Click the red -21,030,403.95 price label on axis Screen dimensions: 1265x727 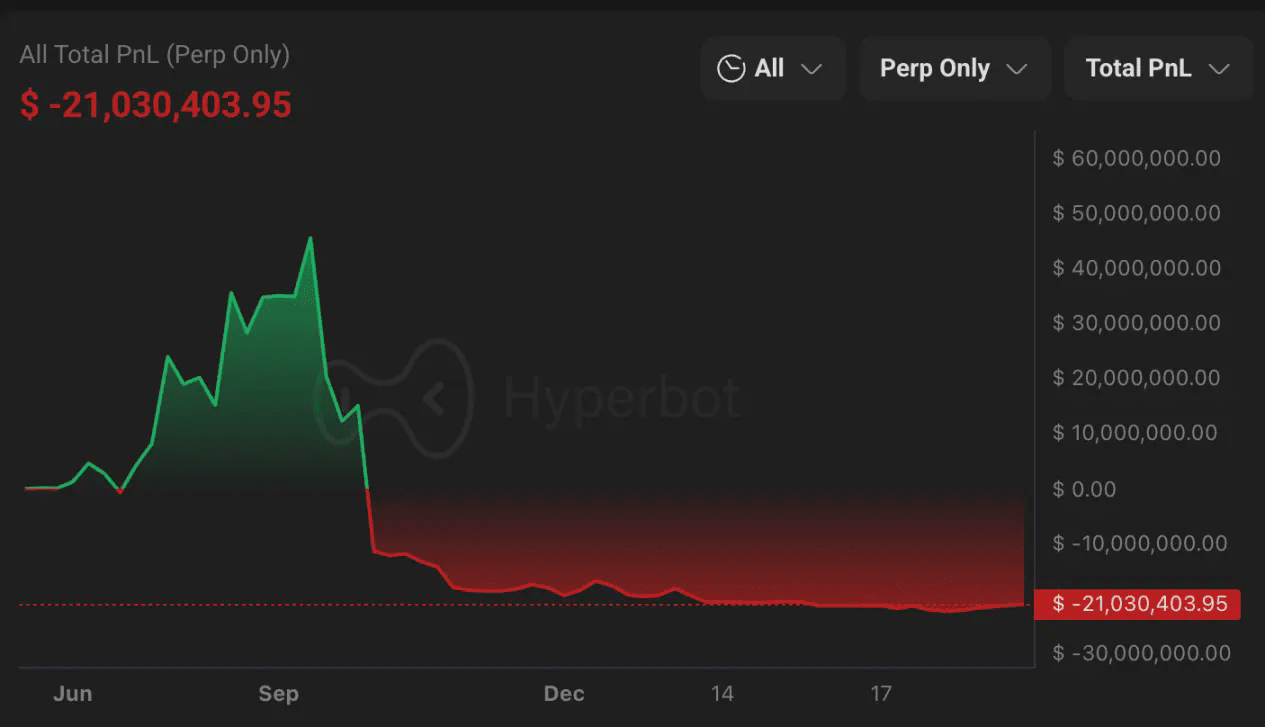[1137, 604]
